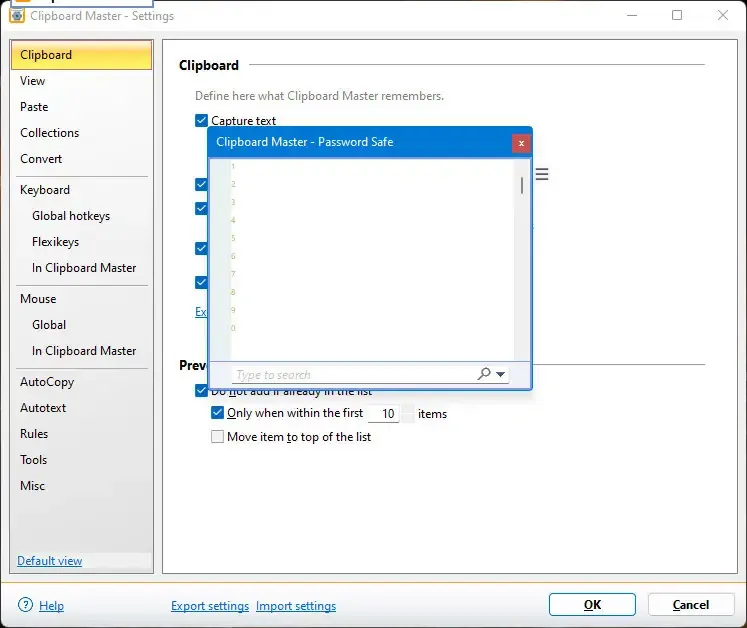Select row 1 in Password Safe list
Image resolution: width=747 pixels, height=628 pixels.
pyautogui.click(x=372, y=166)
